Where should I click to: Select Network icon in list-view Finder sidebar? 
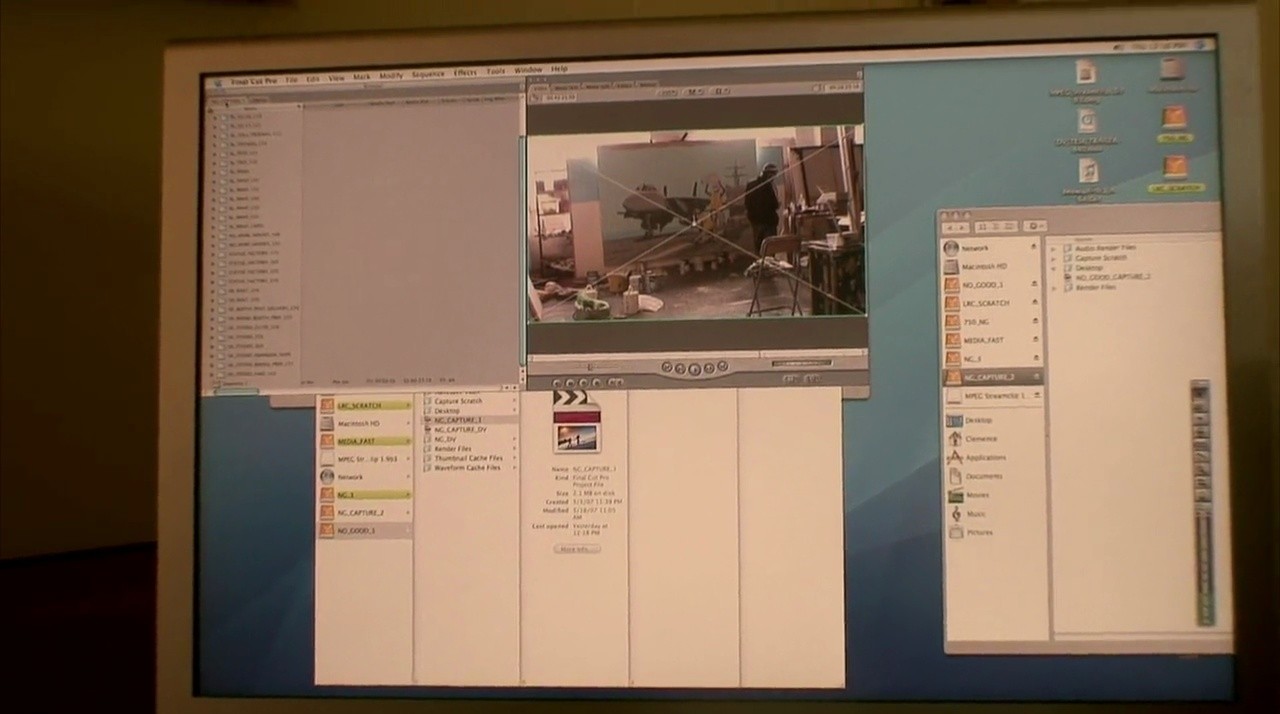(951, 247)
